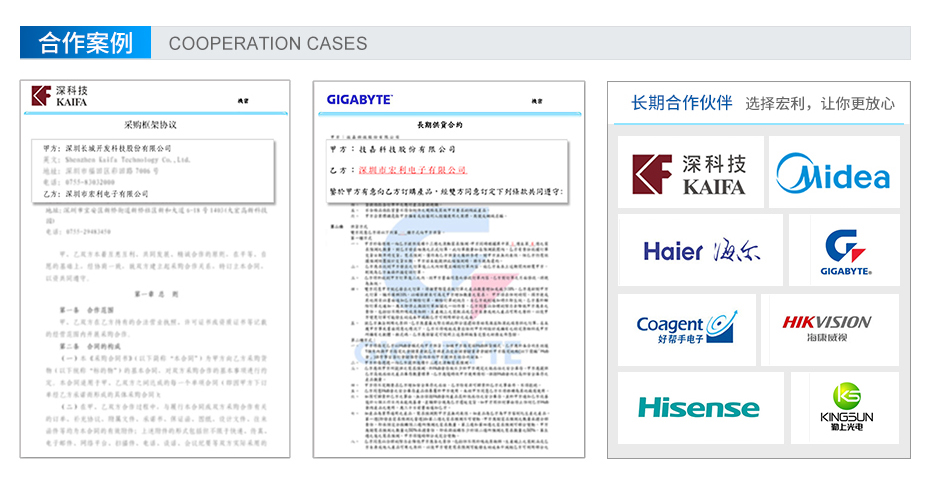
Task: Select the Haier 海尔 partner logo tile
Action: [x=700, y=250]
